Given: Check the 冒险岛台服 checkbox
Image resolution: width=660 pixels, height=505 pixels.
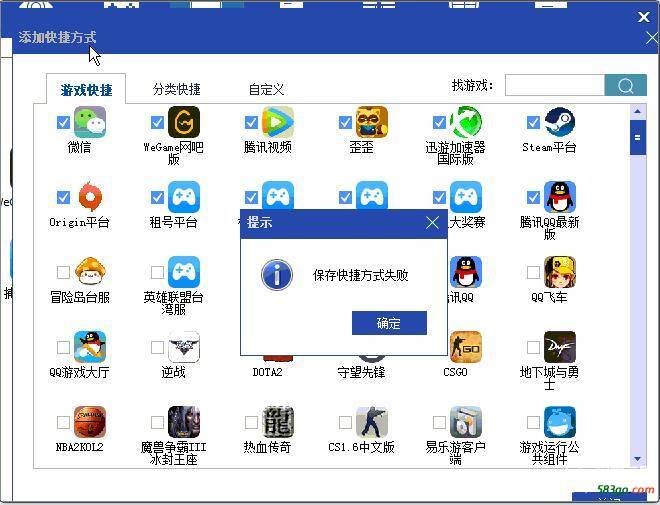Looking at the screenshot, I should (x=63, y=272).
